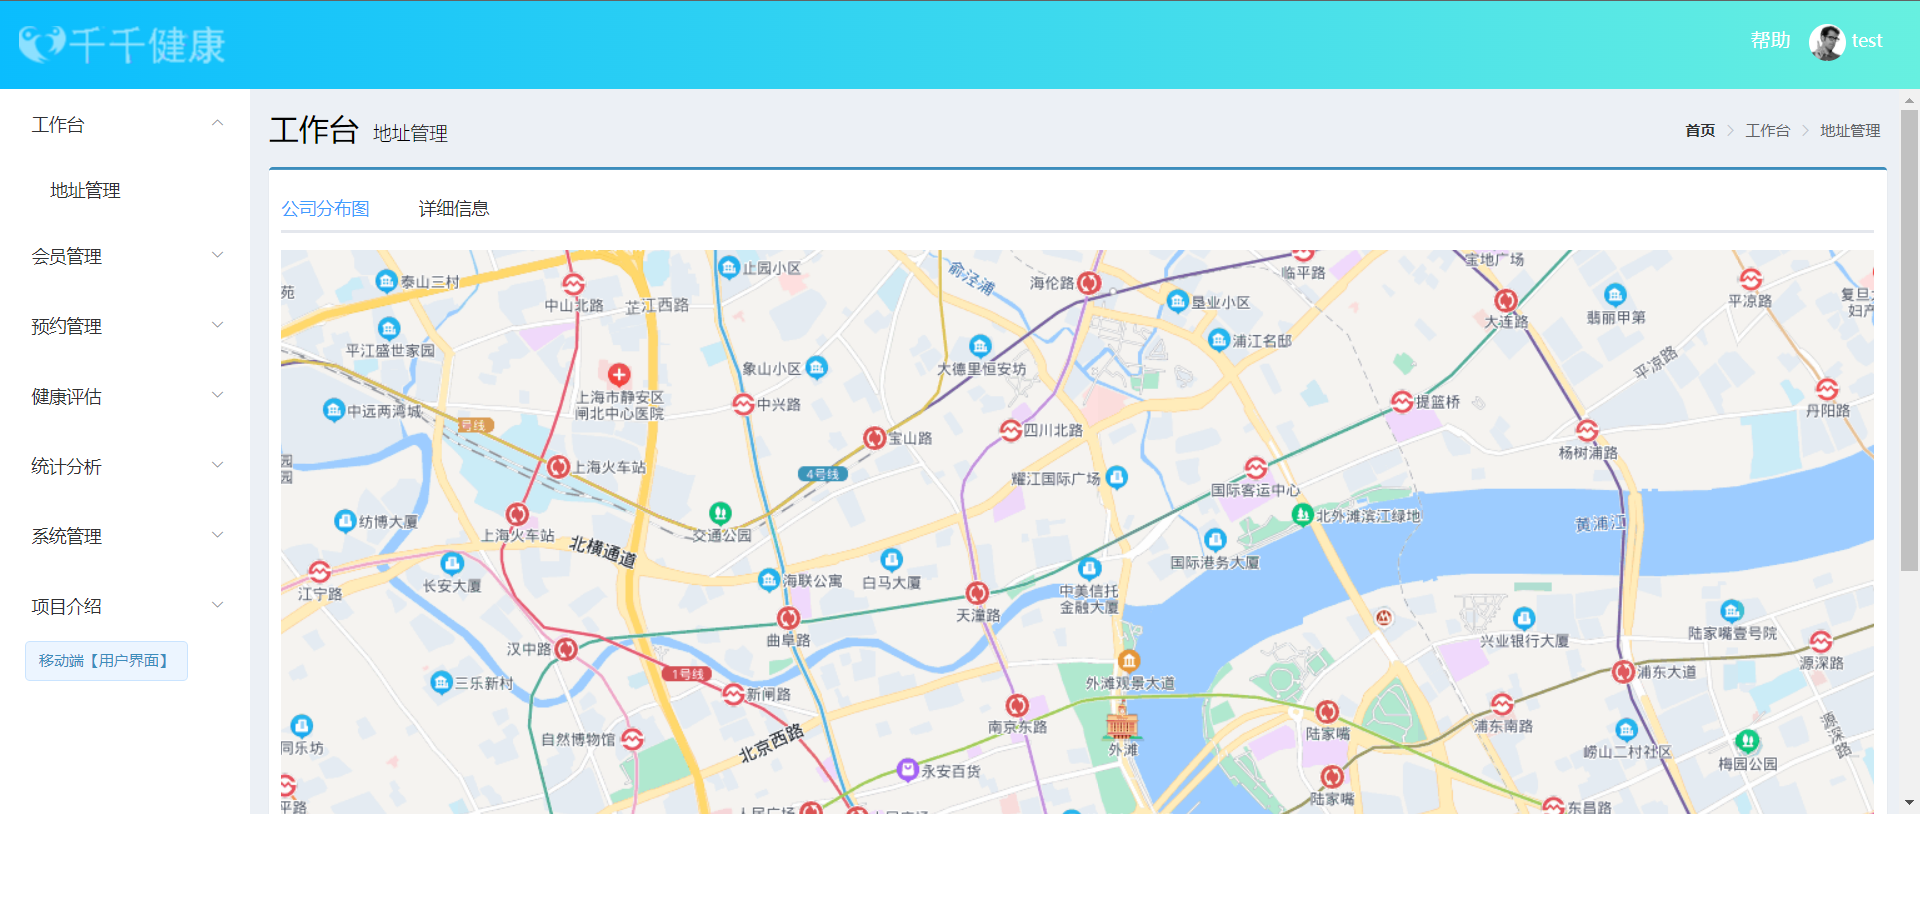
Task: Click the page vertical scrollbar thumb
Action: 1909,340
